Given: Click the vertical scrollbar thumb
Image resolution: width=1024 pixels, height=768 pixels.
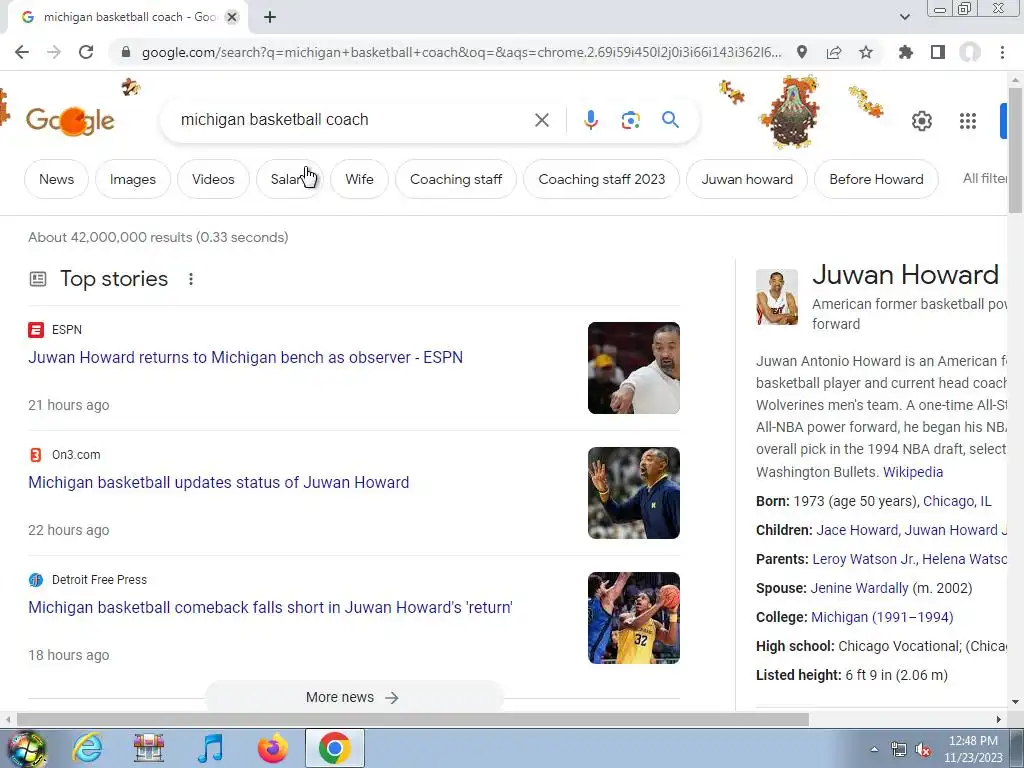Looking at the screenshot, I should pos(1016,150).
